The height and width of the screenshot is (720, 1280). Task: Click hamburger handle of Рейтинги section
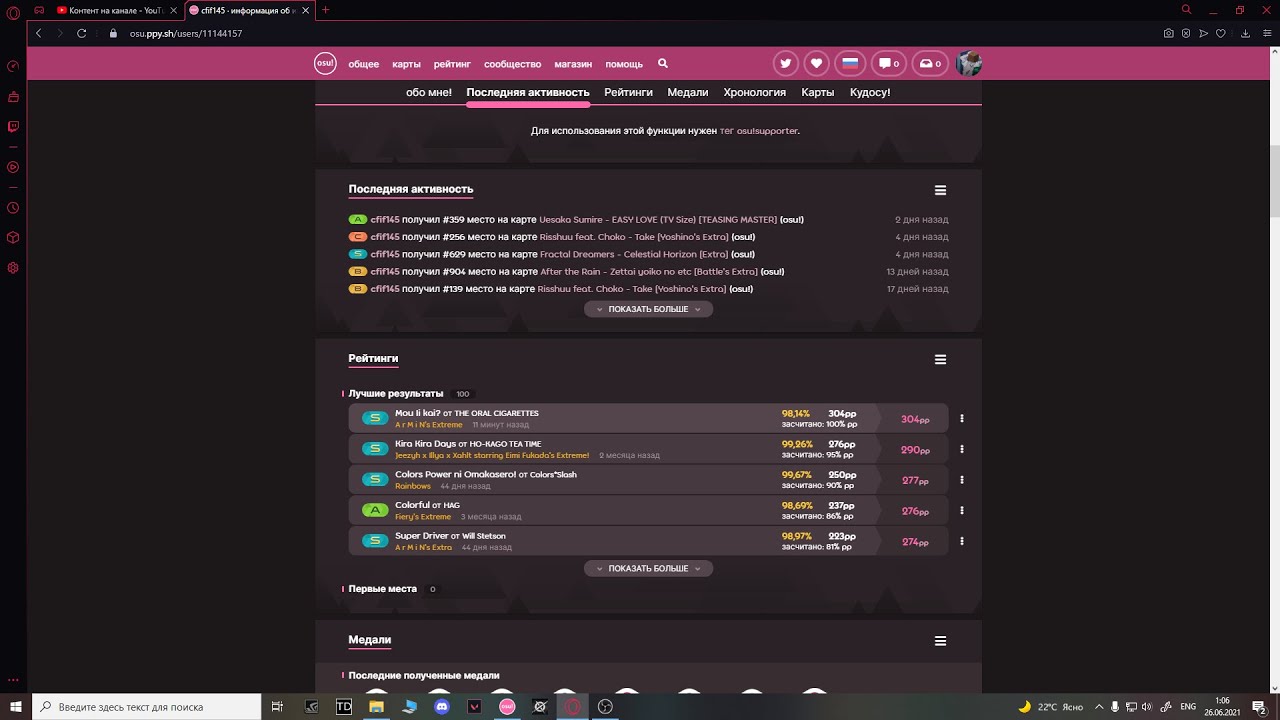940,359
